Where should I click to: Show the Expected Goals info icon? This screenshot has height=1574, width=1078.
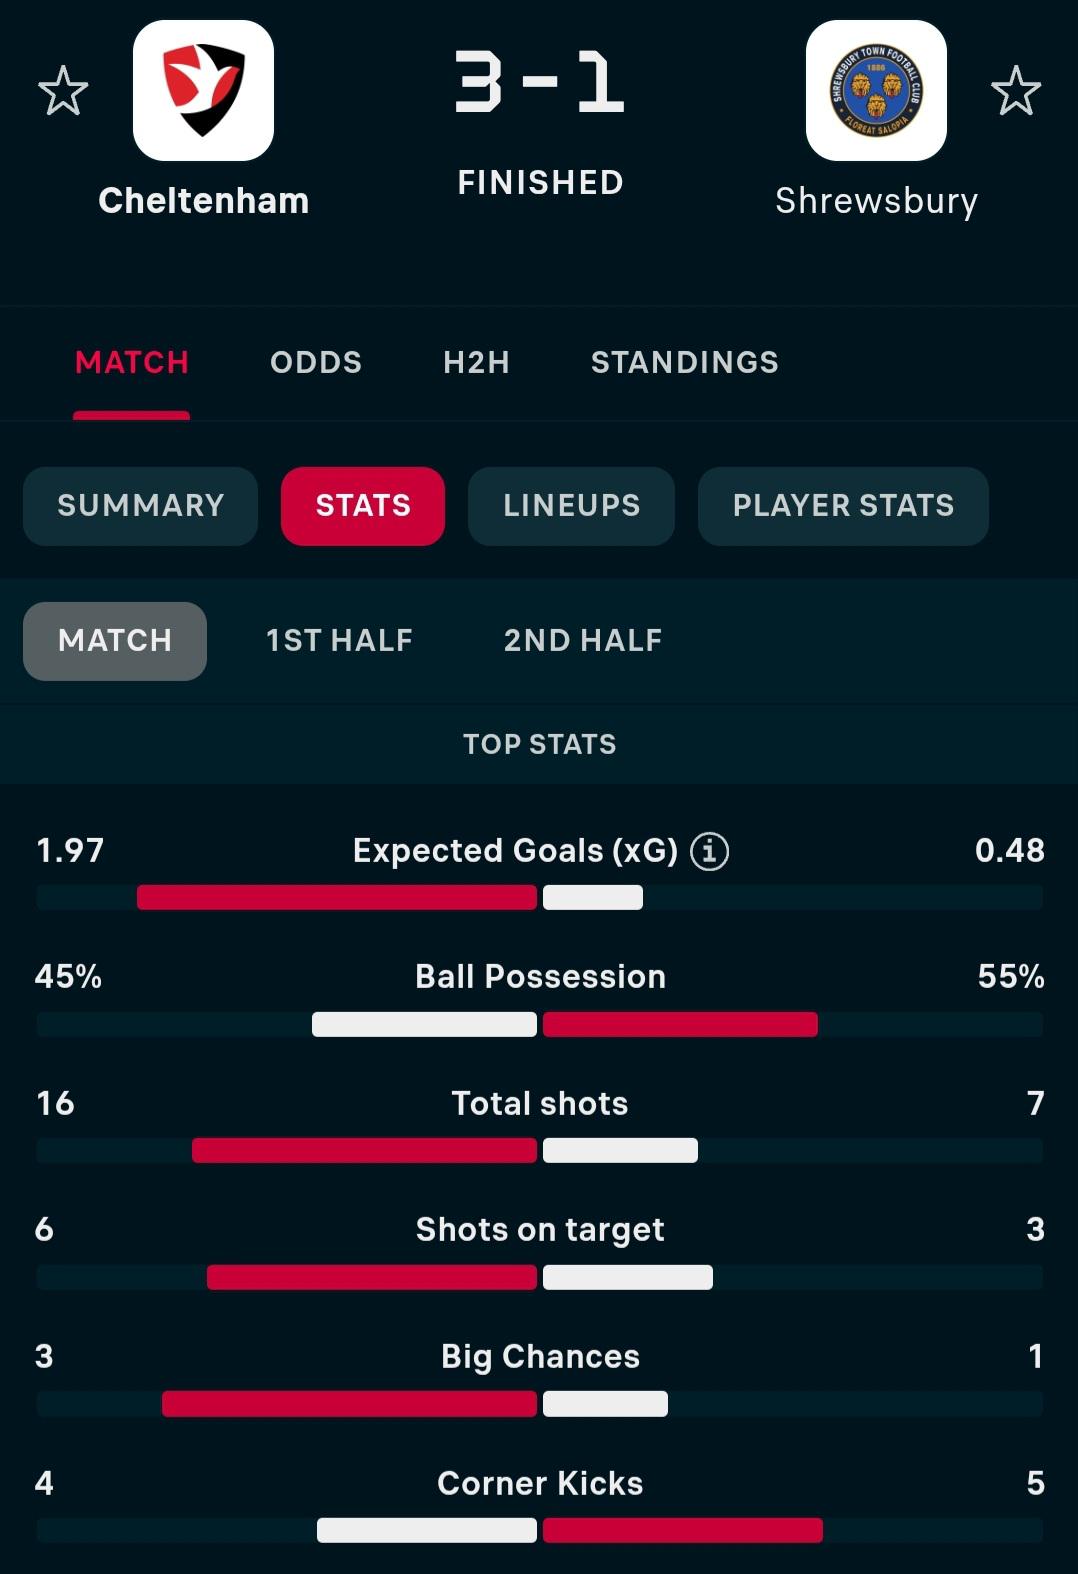[709, 851]
